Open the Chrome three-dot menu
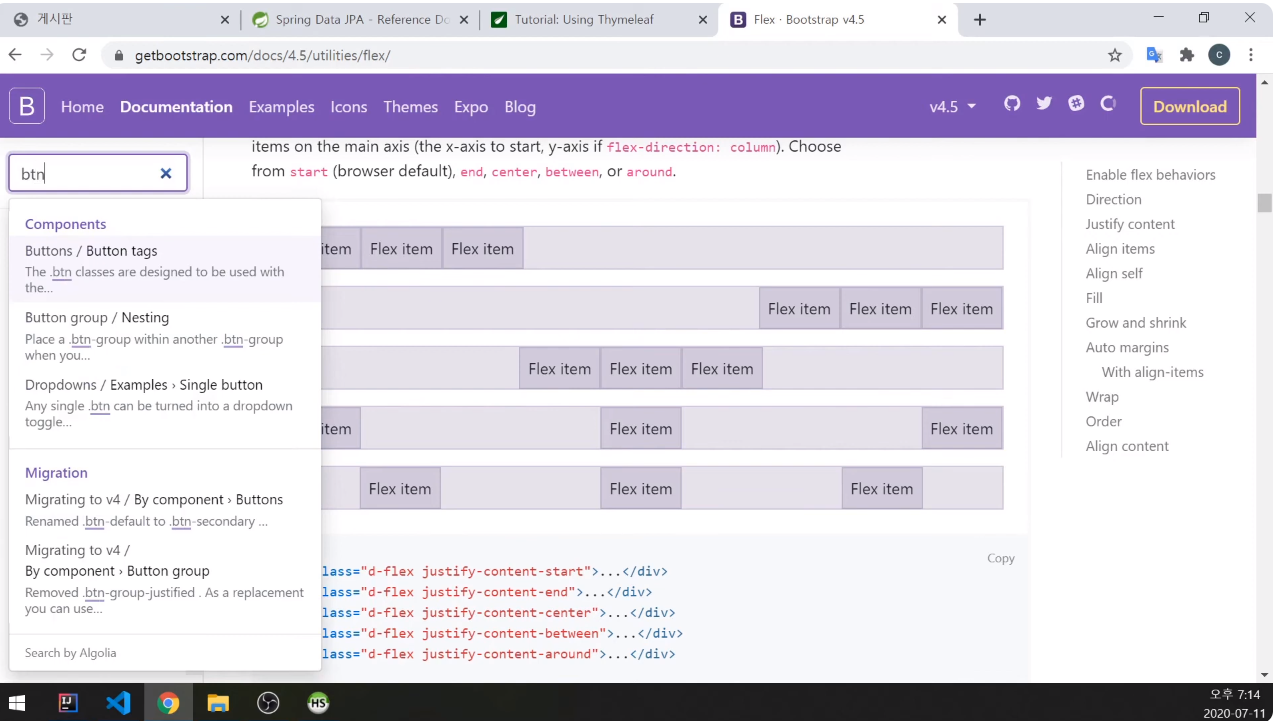 [x=1251, y=55]
